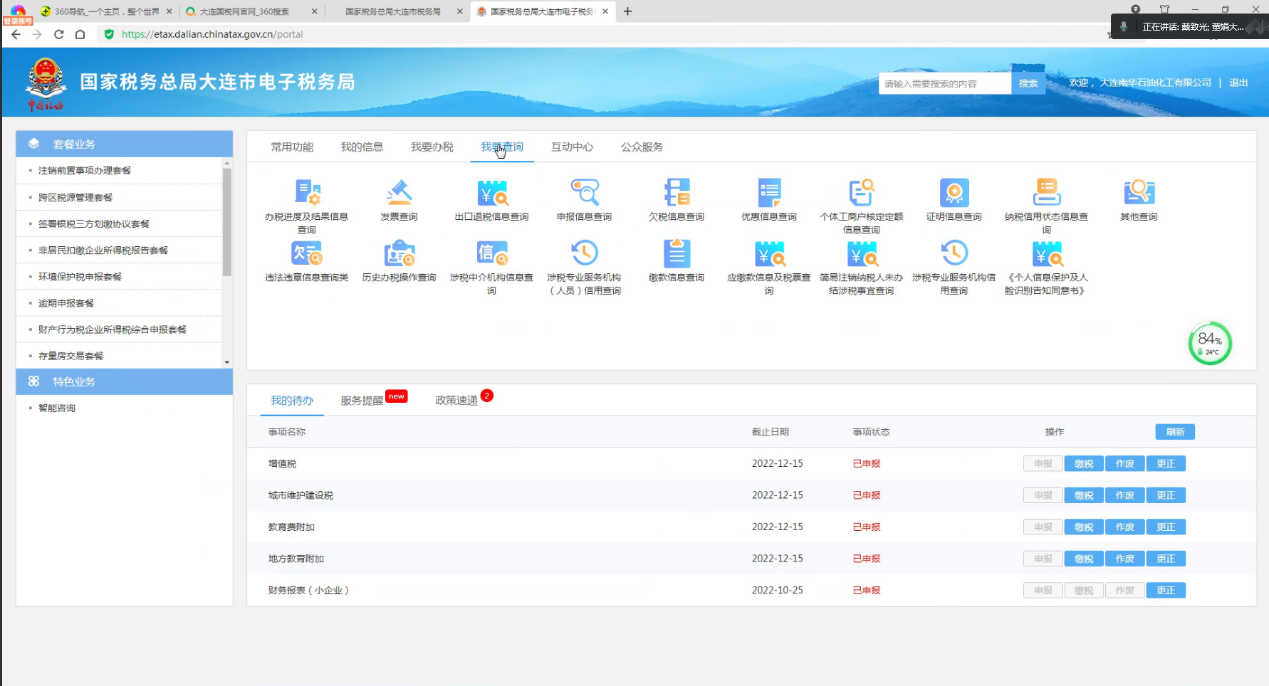Select the 证明信息查询 icon

pyautogui.click(x=954, y=193)
